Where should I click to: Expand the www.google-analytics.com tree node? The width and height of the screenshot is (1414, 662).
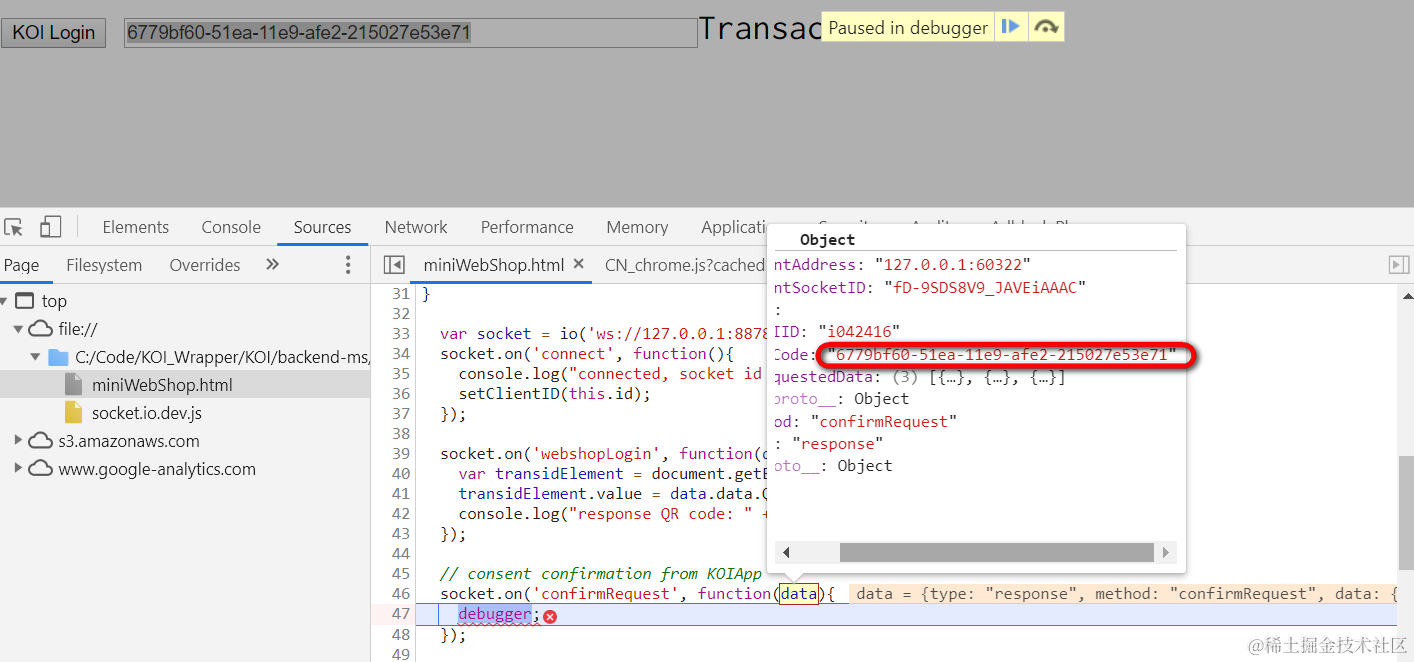click(18, 469)
